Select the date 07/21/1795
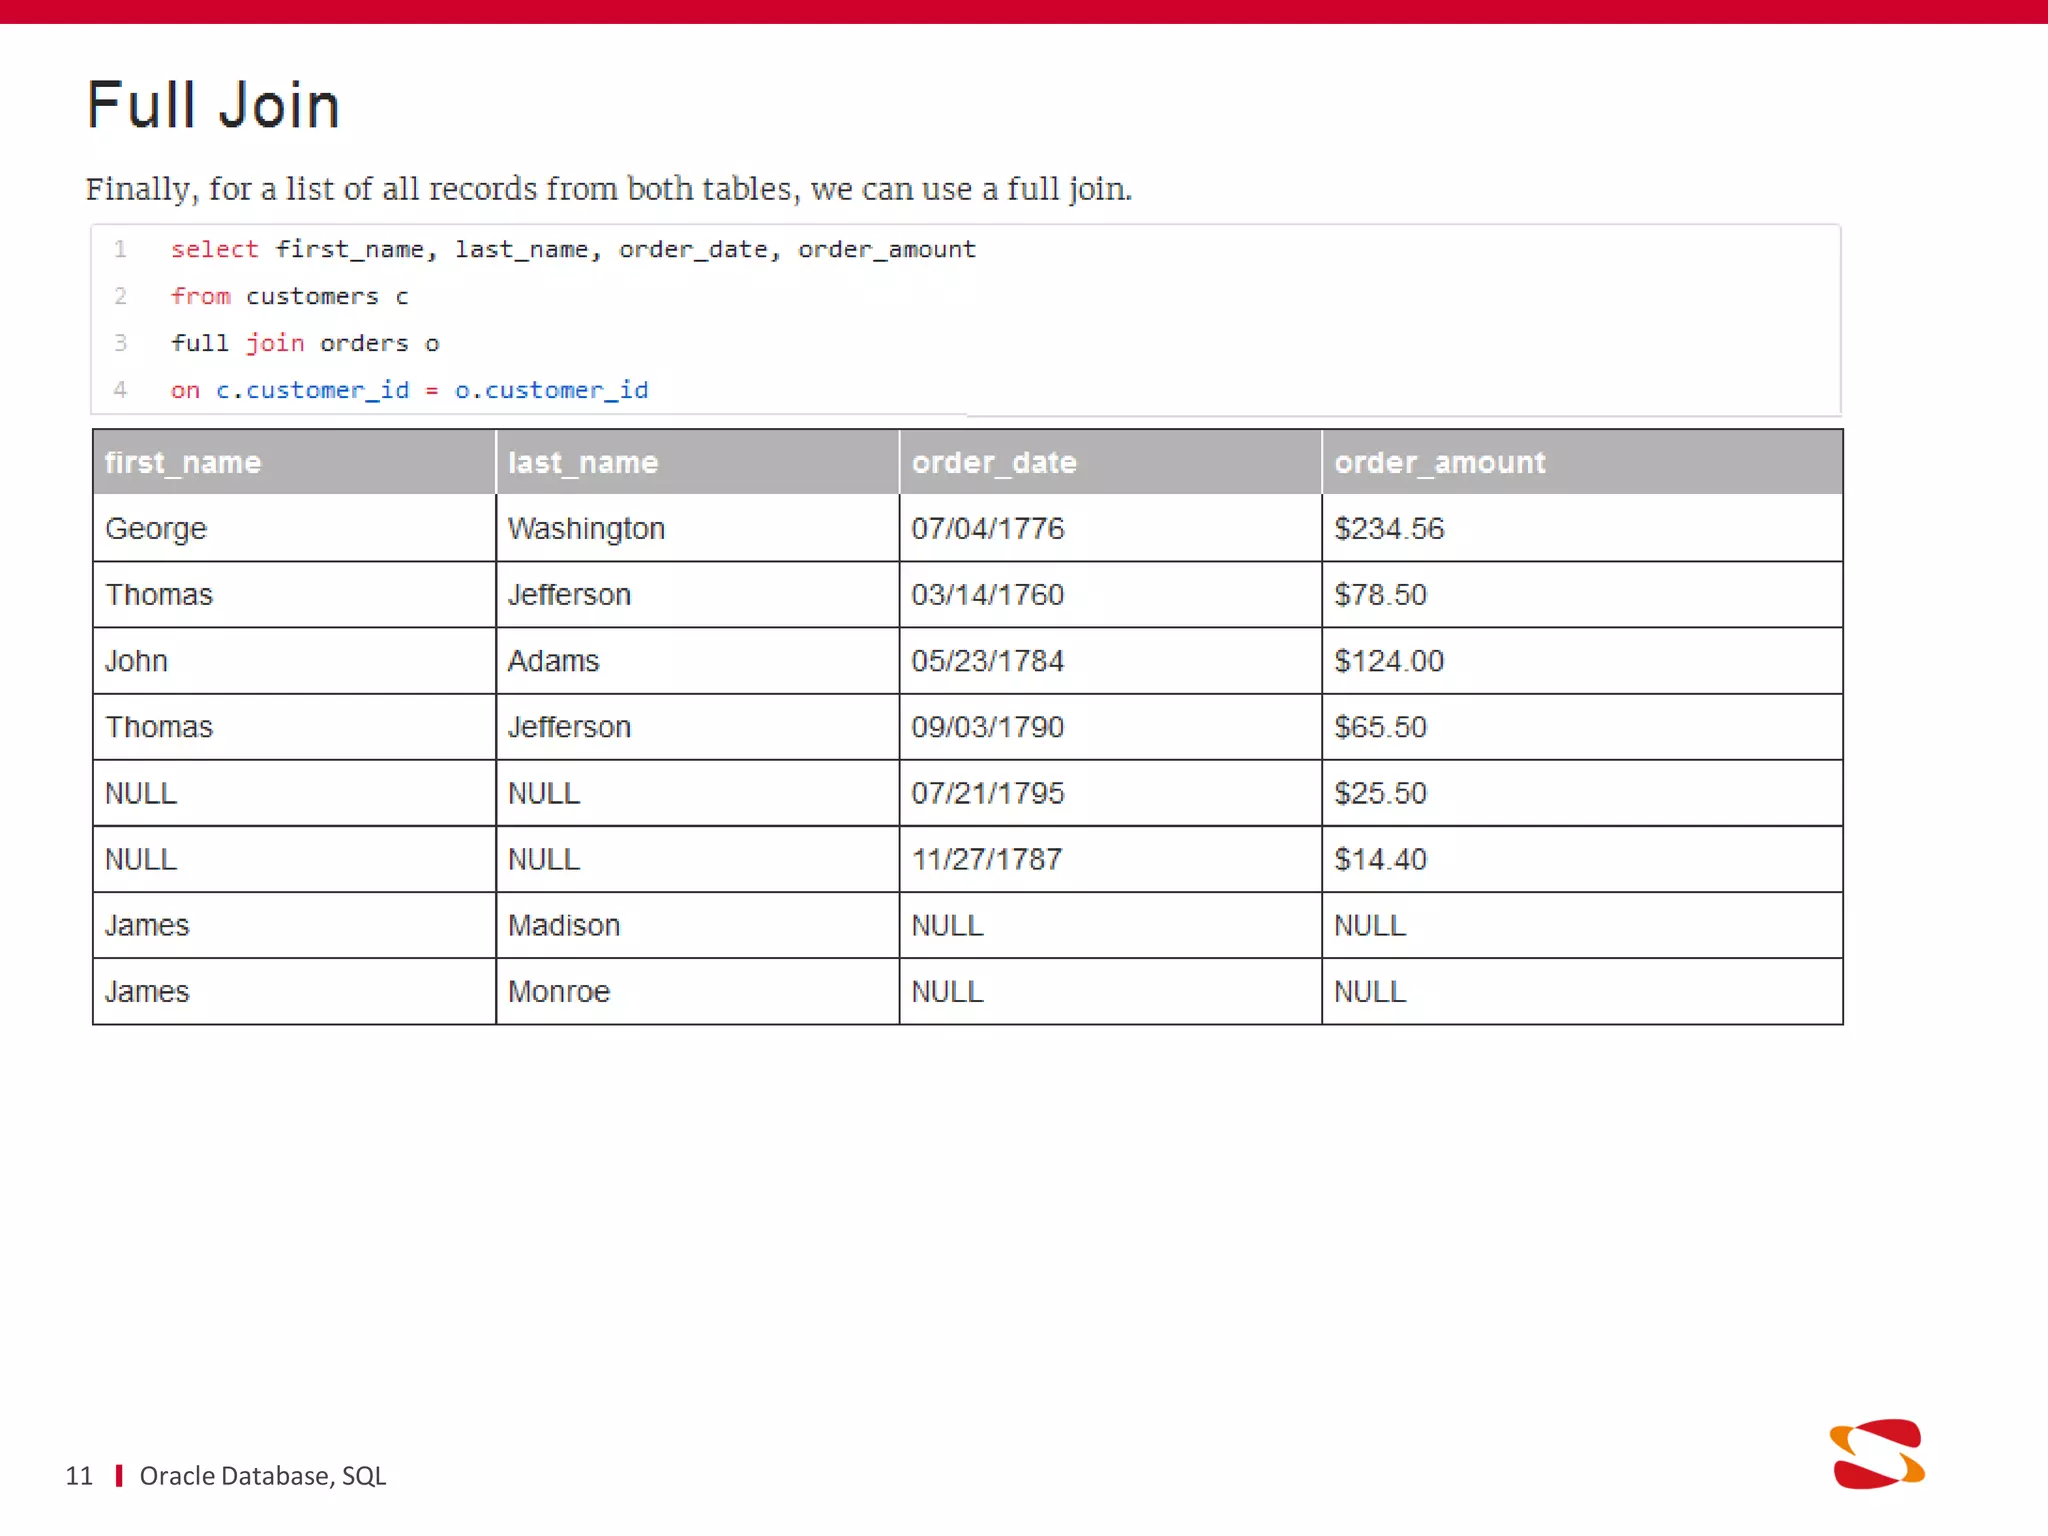The width and height of the screenshot is (2048, 1536). coord(1110,793)
